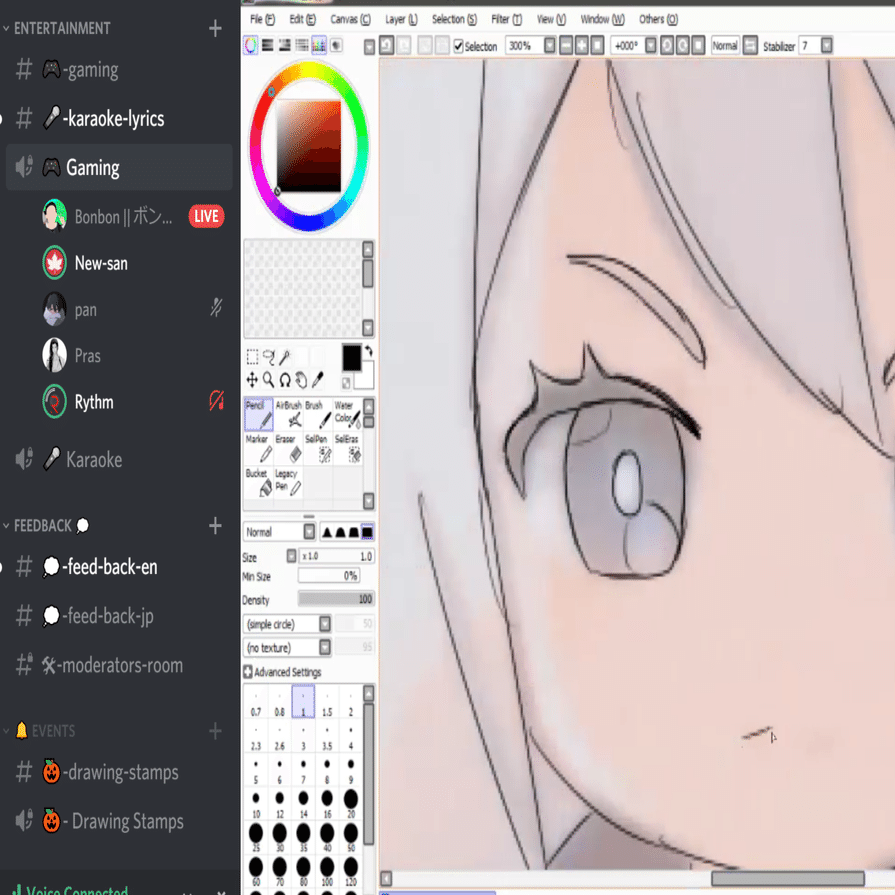
Task: Open the Layer menu
Action: pyautogui.click(x=401, y=19)
